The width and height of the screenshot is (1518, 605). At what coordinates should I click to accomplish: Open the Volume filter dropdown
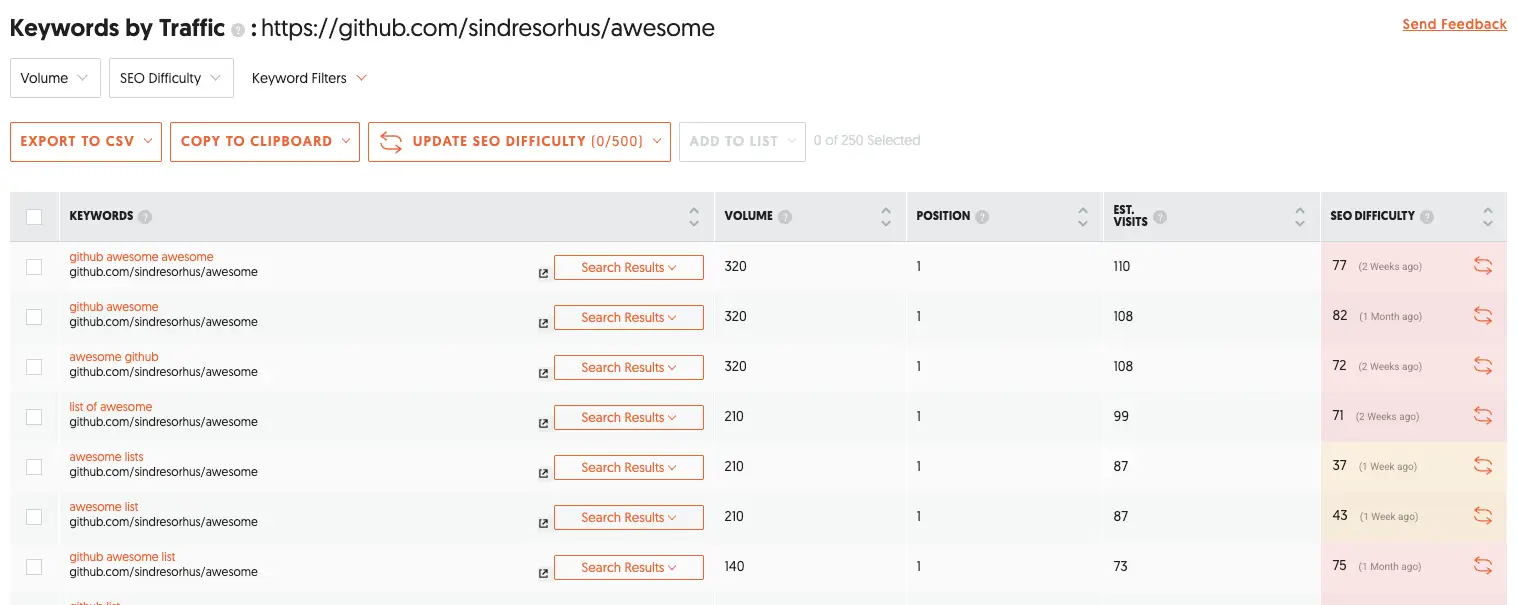[x=55, y=78]
